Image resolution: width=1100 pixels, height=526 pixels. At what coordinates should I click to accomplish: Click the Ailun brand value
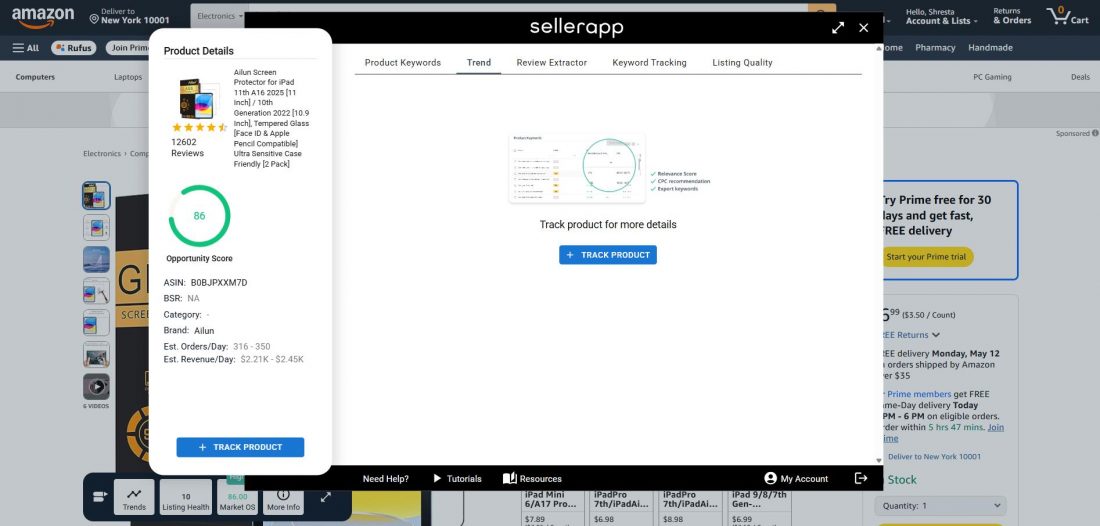(204, 330)
